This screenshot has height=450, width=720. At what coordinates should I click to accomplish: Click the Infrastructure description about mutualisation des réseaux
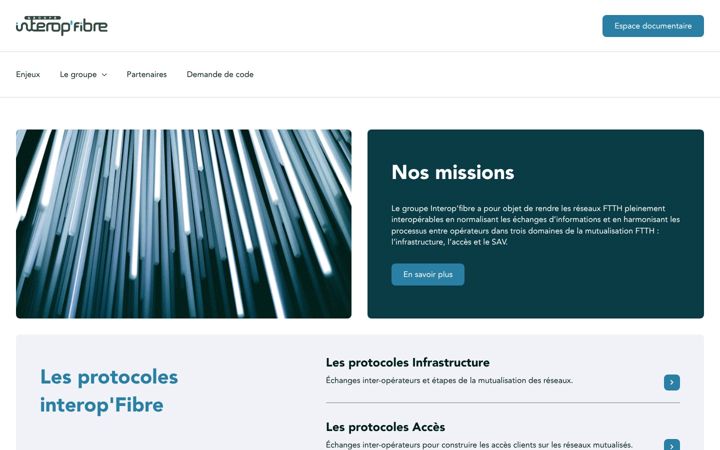point(449,380)
